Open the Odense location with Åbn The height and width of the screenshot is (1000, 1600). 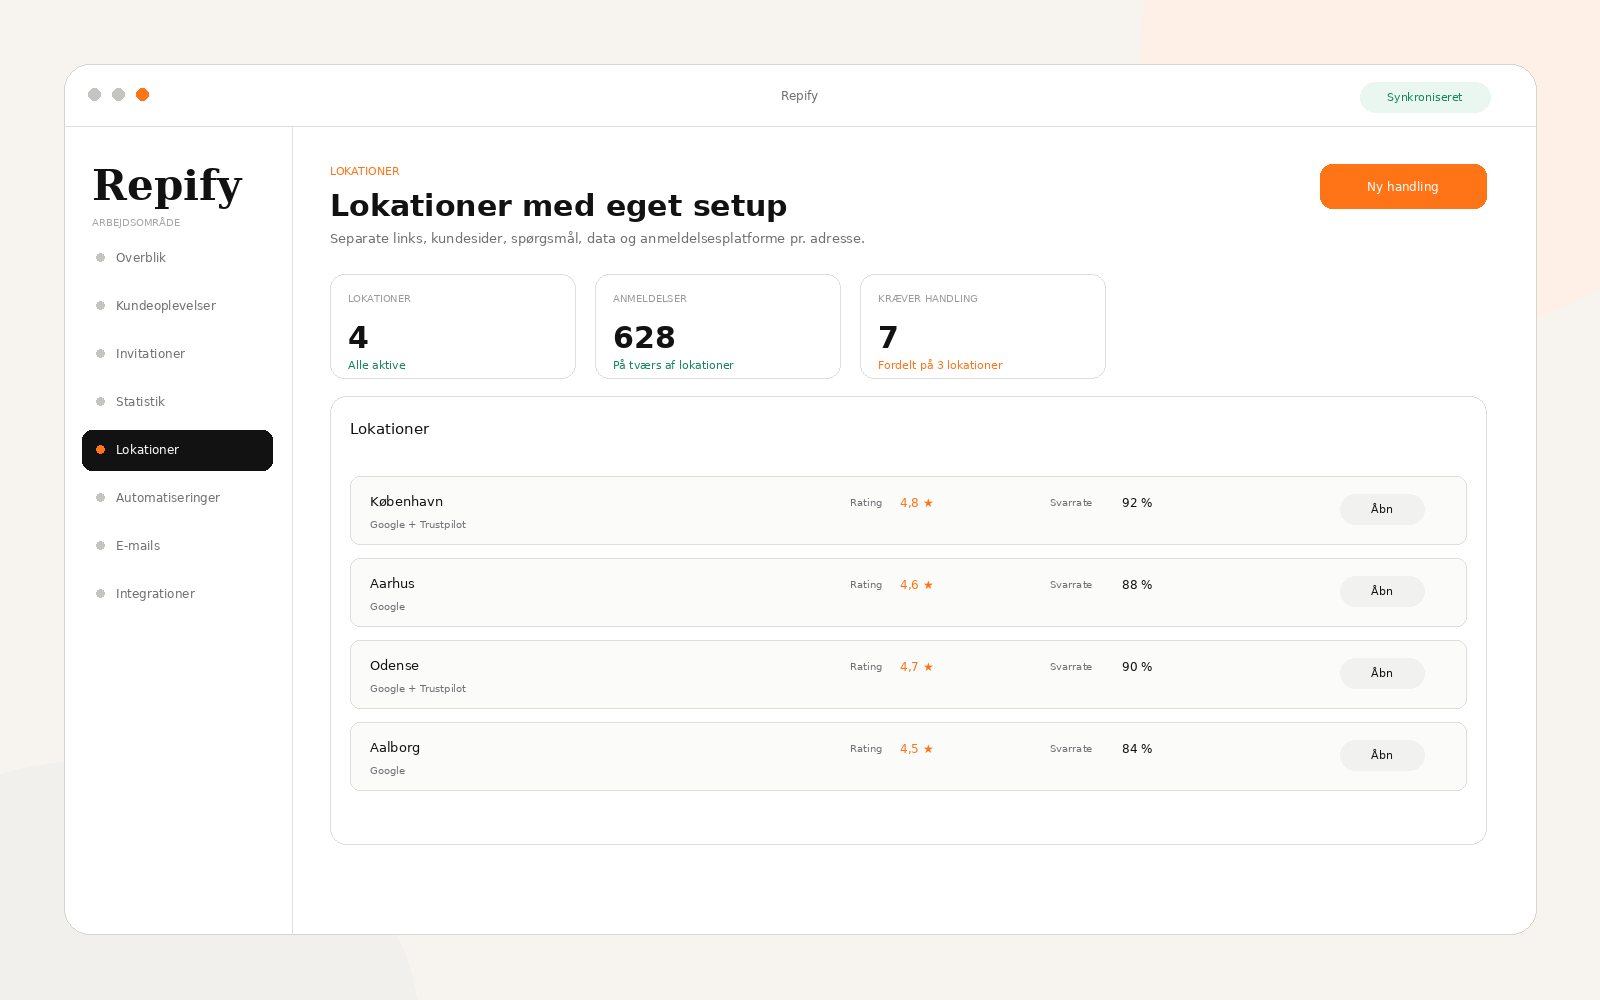pyautogui.click(x=1382, y=673)
